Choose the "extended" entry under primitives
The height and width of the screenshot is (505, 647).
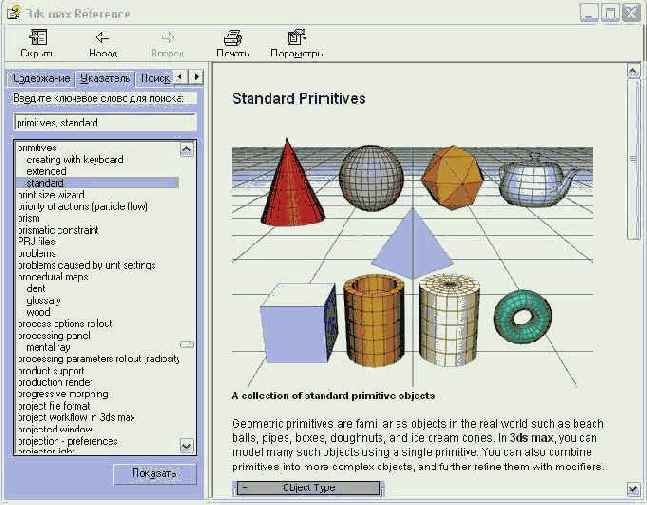[46, 172]
